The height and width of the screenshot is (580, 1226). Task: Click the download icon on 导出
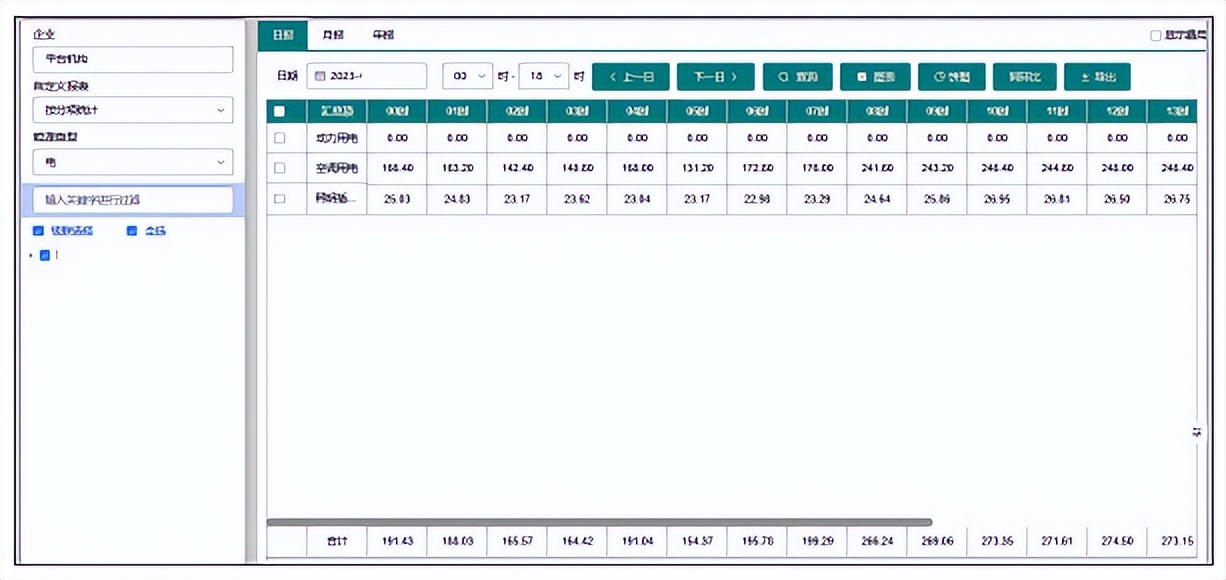(1084, 77)
